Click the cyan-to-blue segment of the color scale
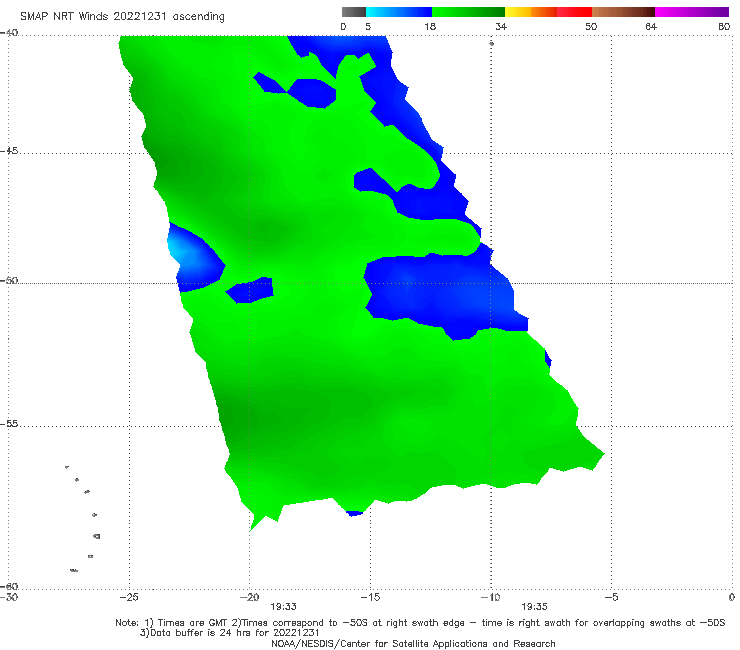The image size is (740, 650). [x=399, y=12]
